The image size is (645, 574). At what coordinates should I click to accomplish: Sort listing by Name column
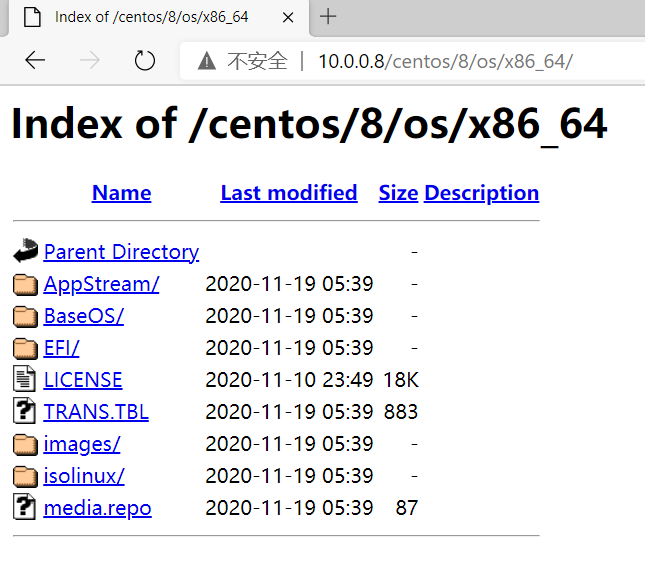coord(121,193)
